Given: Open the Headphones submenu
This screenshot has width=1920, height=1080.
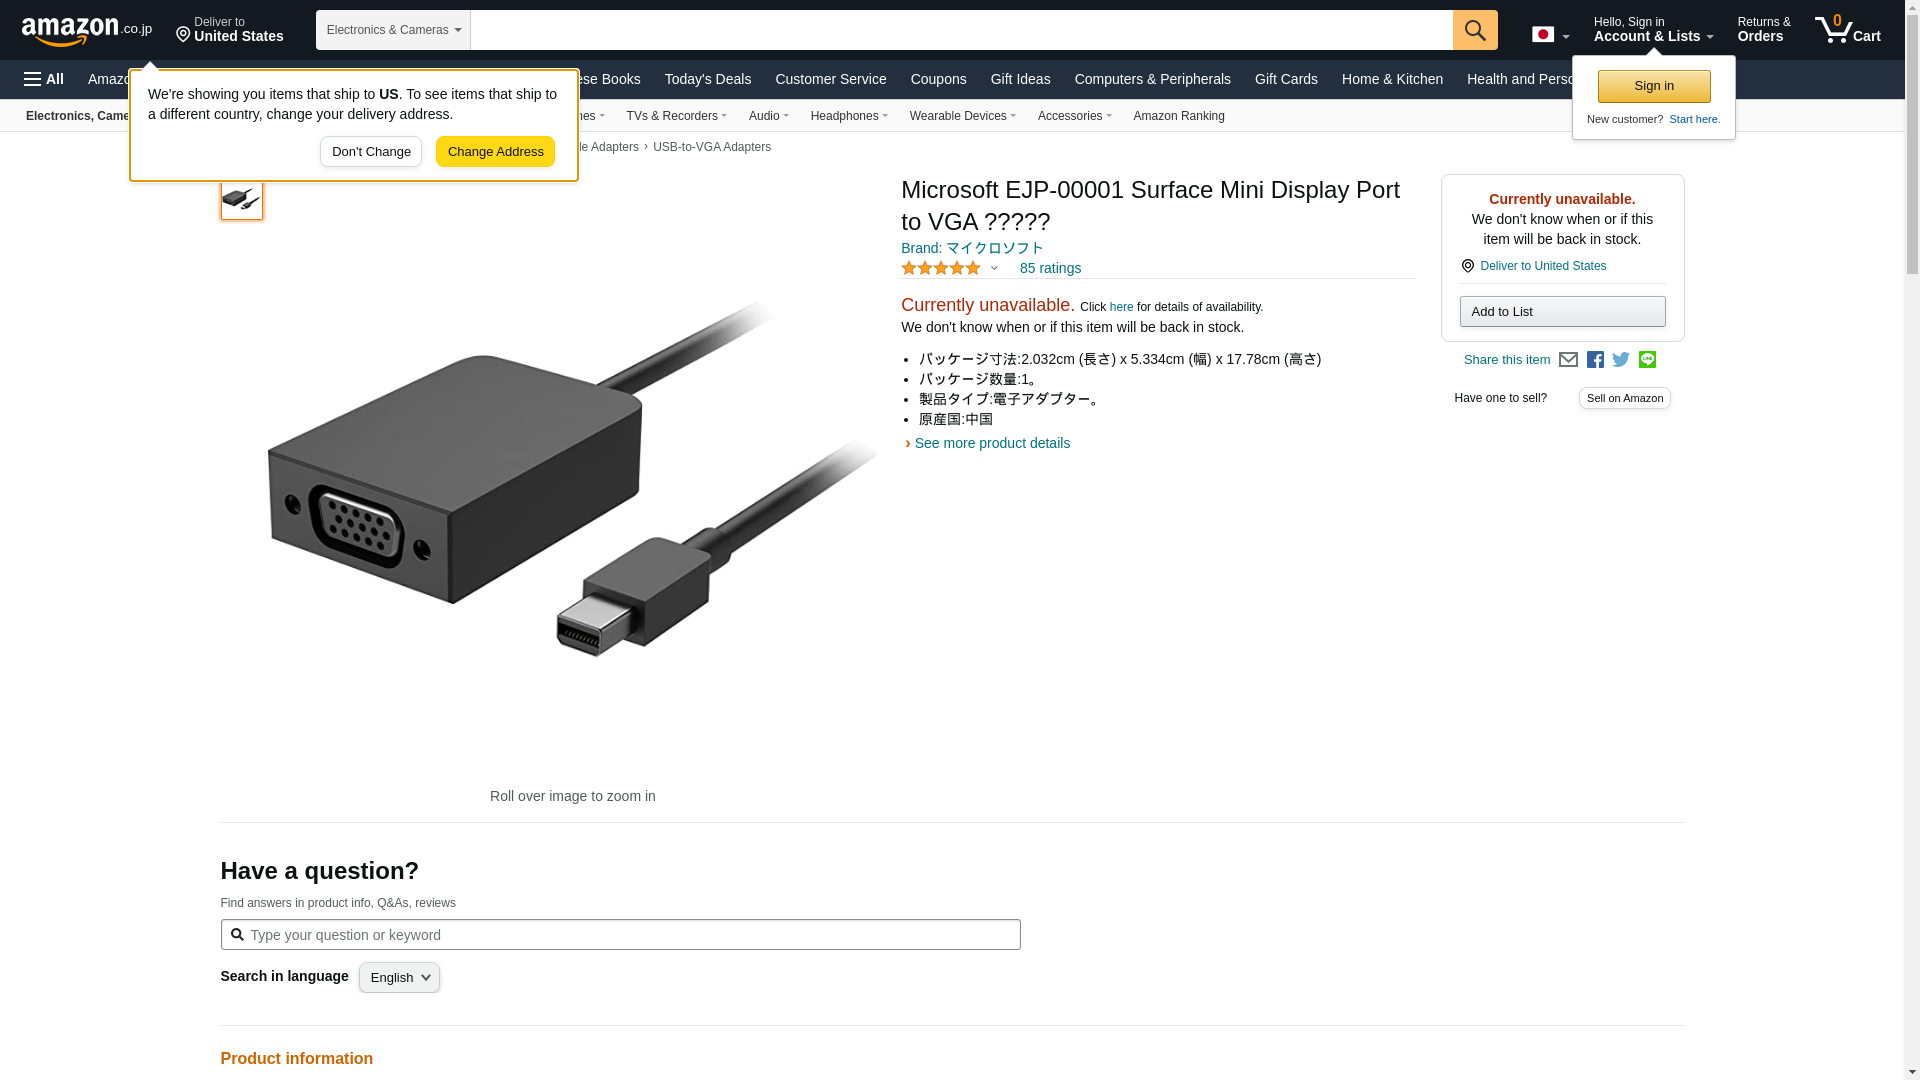Looking at the screenshot, I should coord(848,116).
